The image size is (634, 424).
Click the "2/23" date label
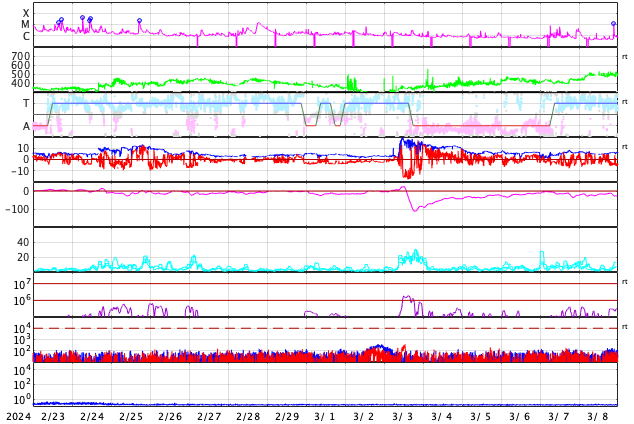coord(53,417)
